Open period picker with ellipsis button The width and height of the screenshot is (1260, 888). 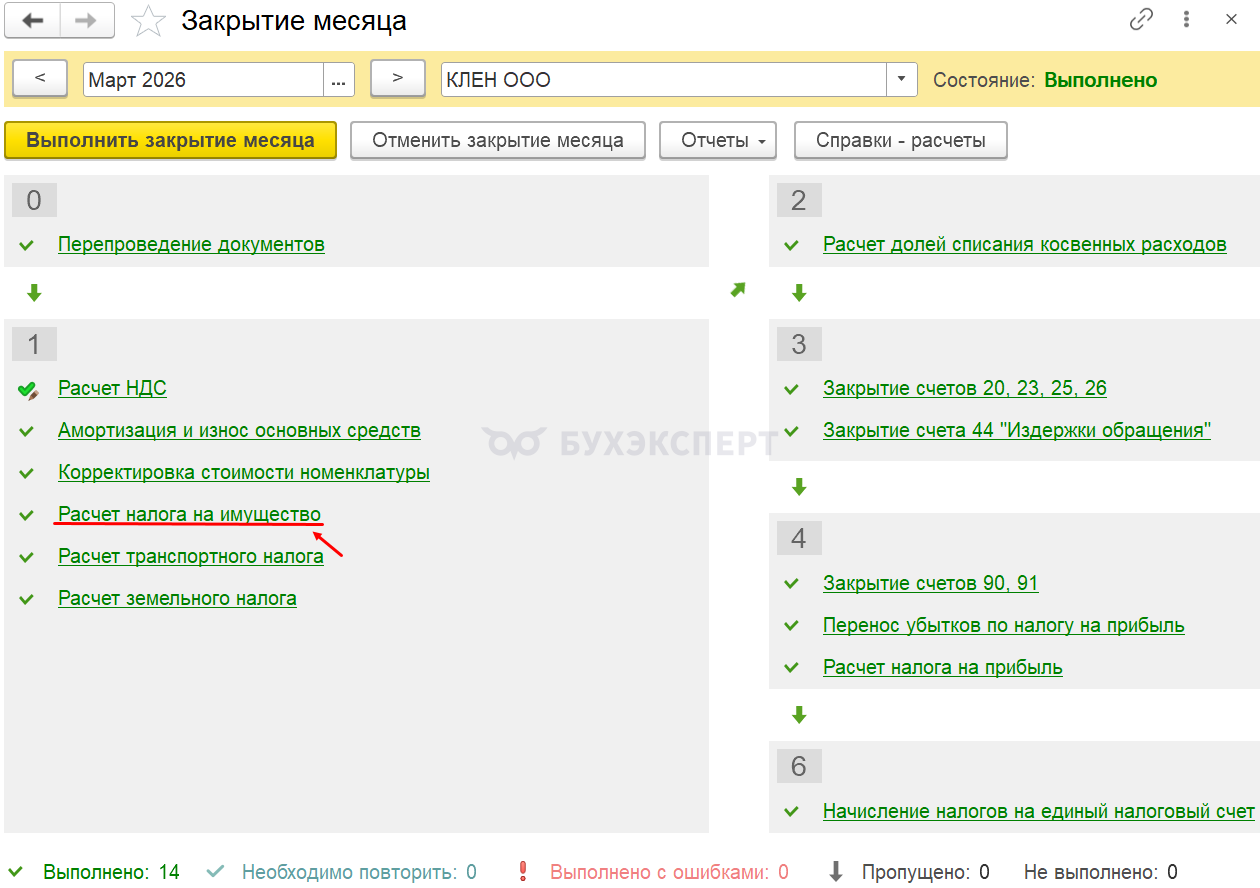coord(339,80)
